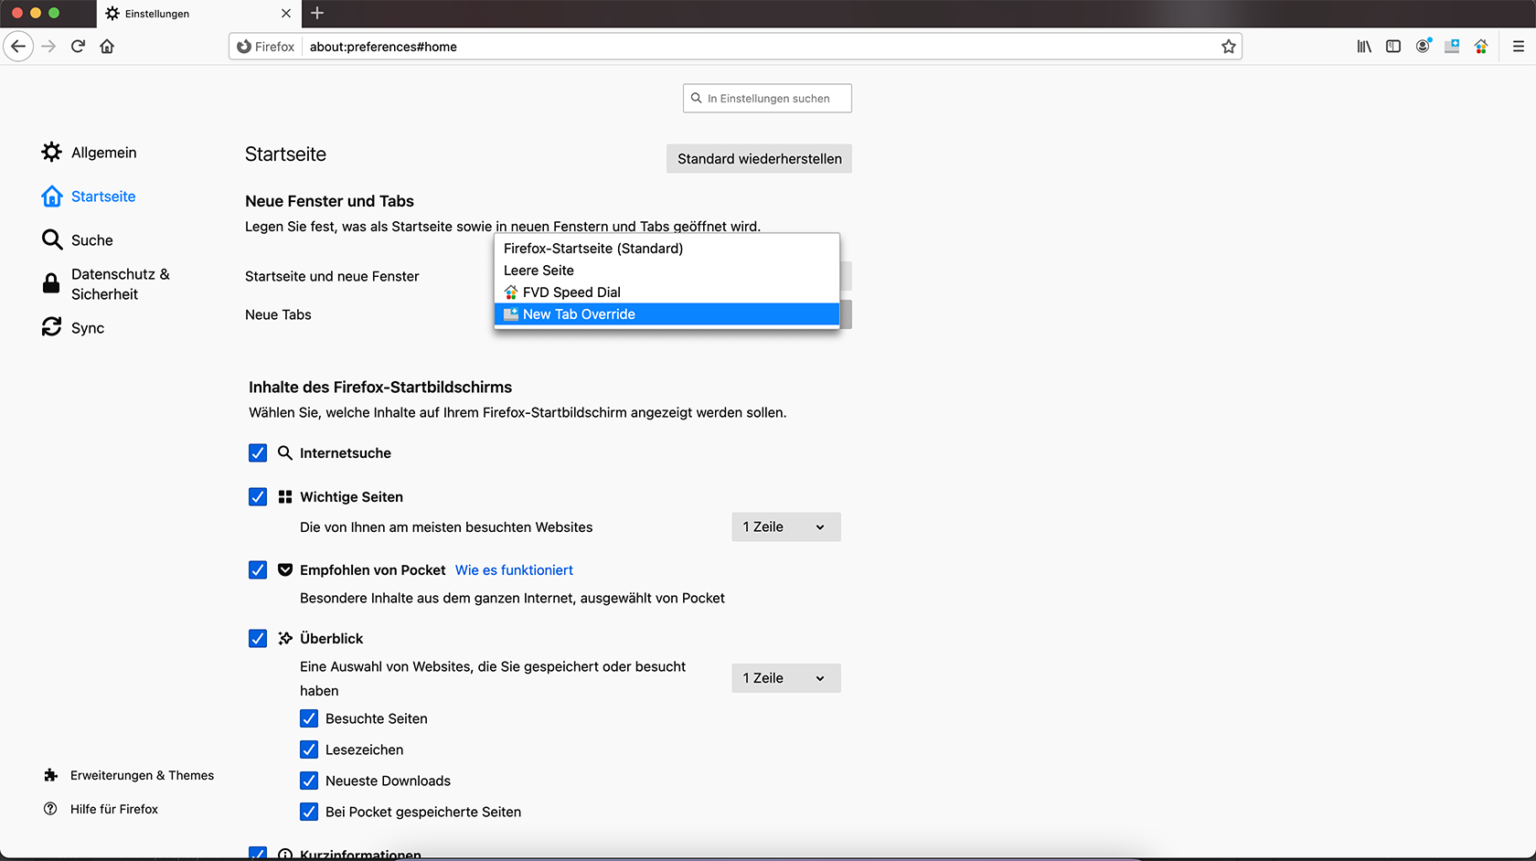Go back using the back arrow
Viewport: 1536px width, 861px height.
click(x=18, y=46)
